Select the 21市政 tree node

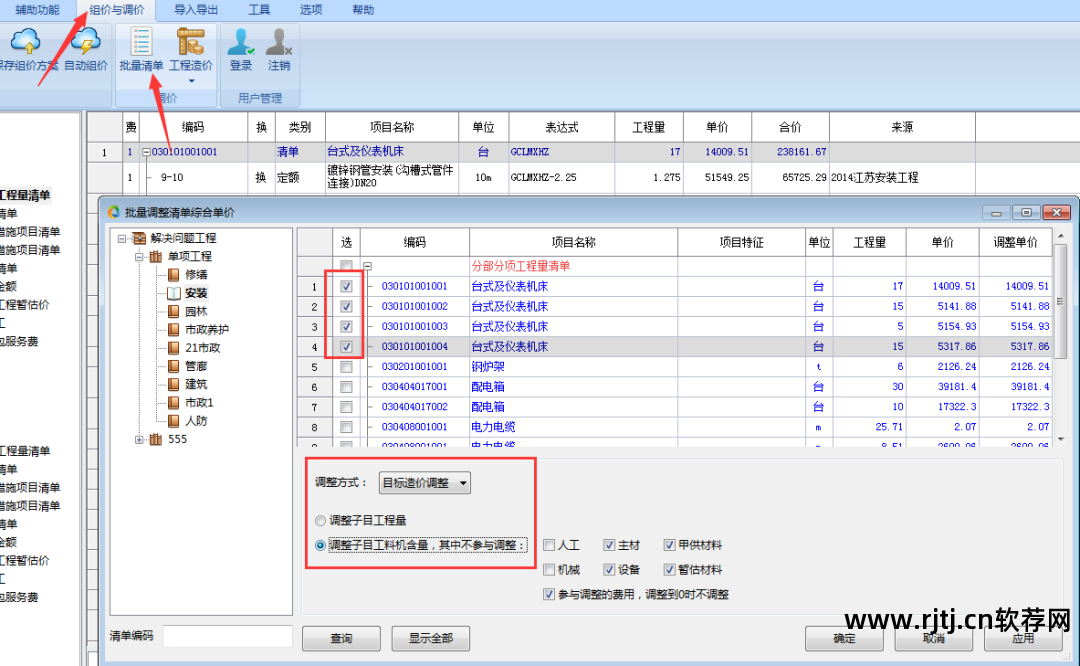[x=202, y=348]
